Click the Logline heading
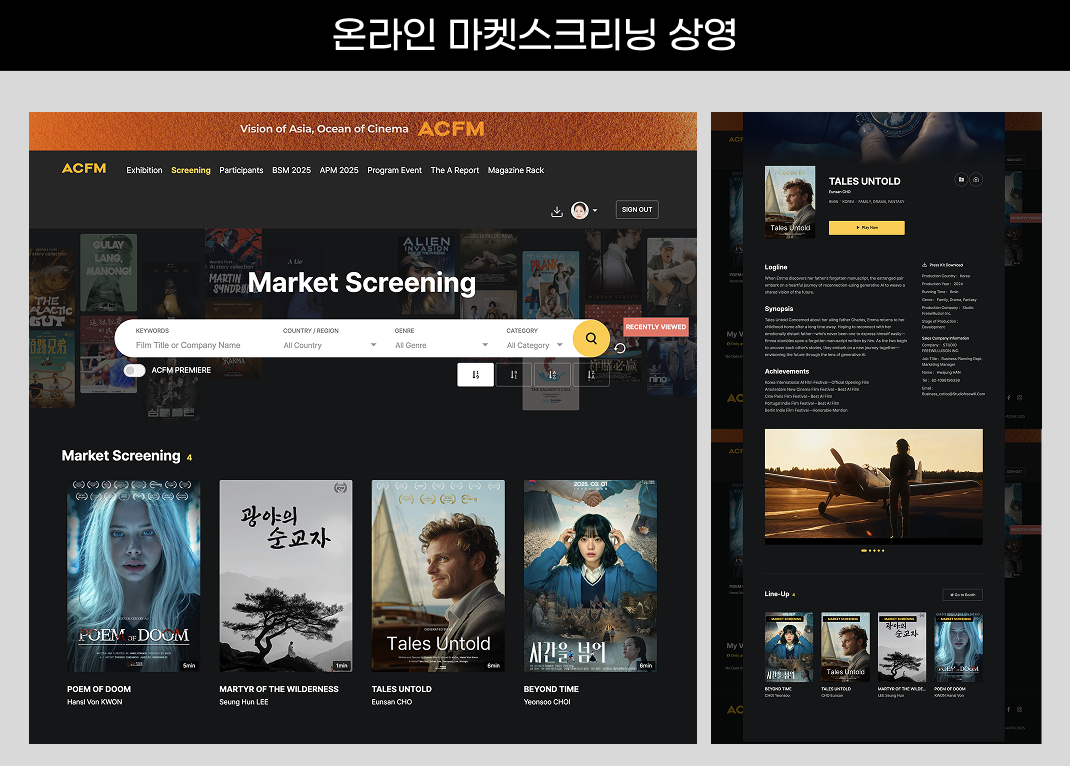This screenshot has width=1070, height=766. click(776, 267)
